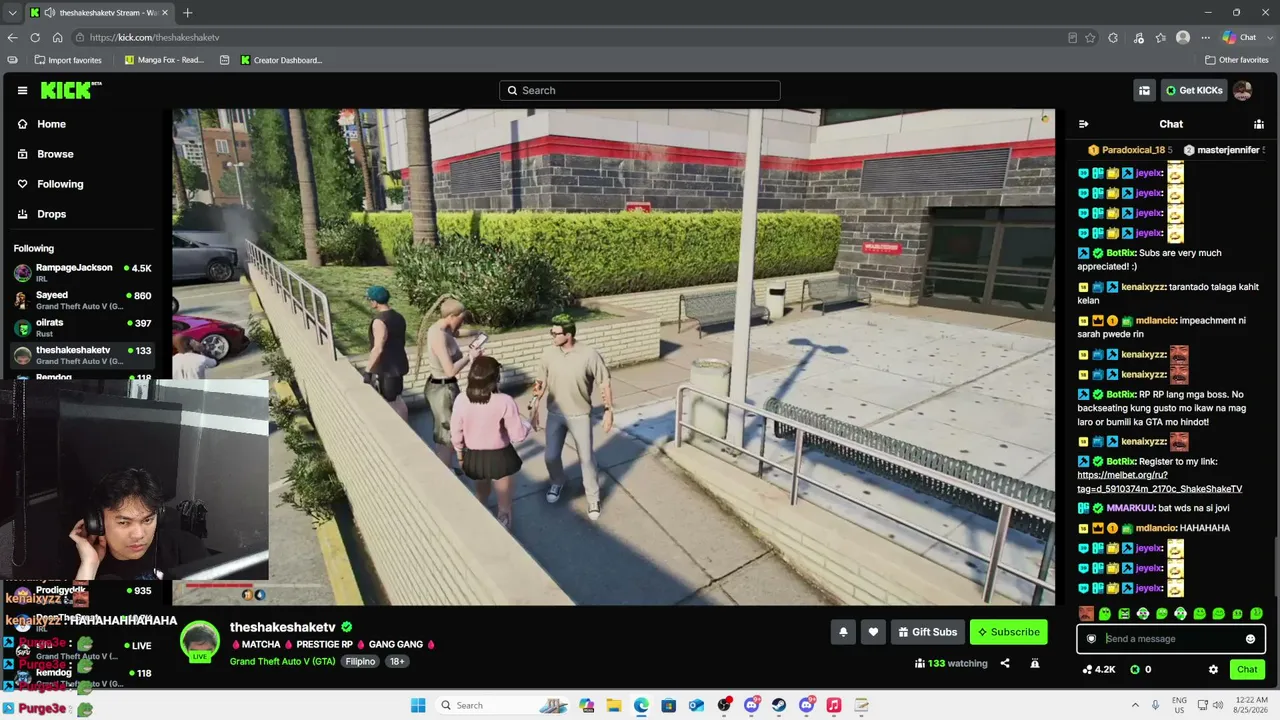Open chat identity shield icon
Viewport: 1280px width, 720px height.
pyautogui.click(x=1091, y=639)
